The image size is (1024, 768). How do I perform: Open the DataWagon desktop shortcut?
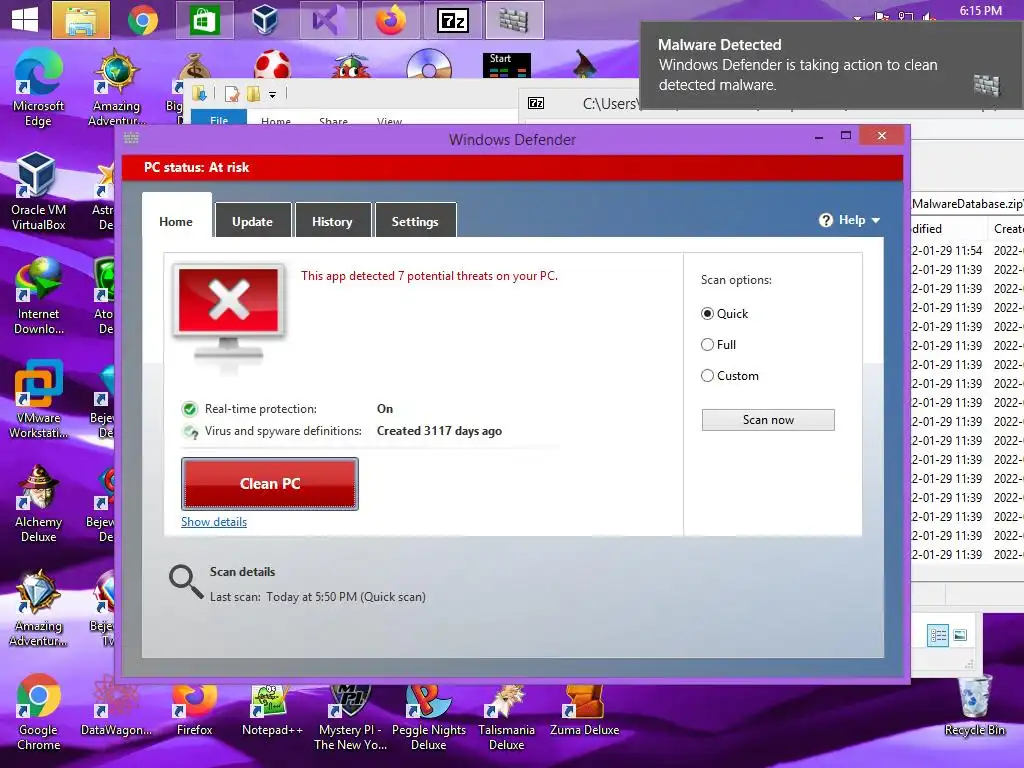(x=116, y=705)
